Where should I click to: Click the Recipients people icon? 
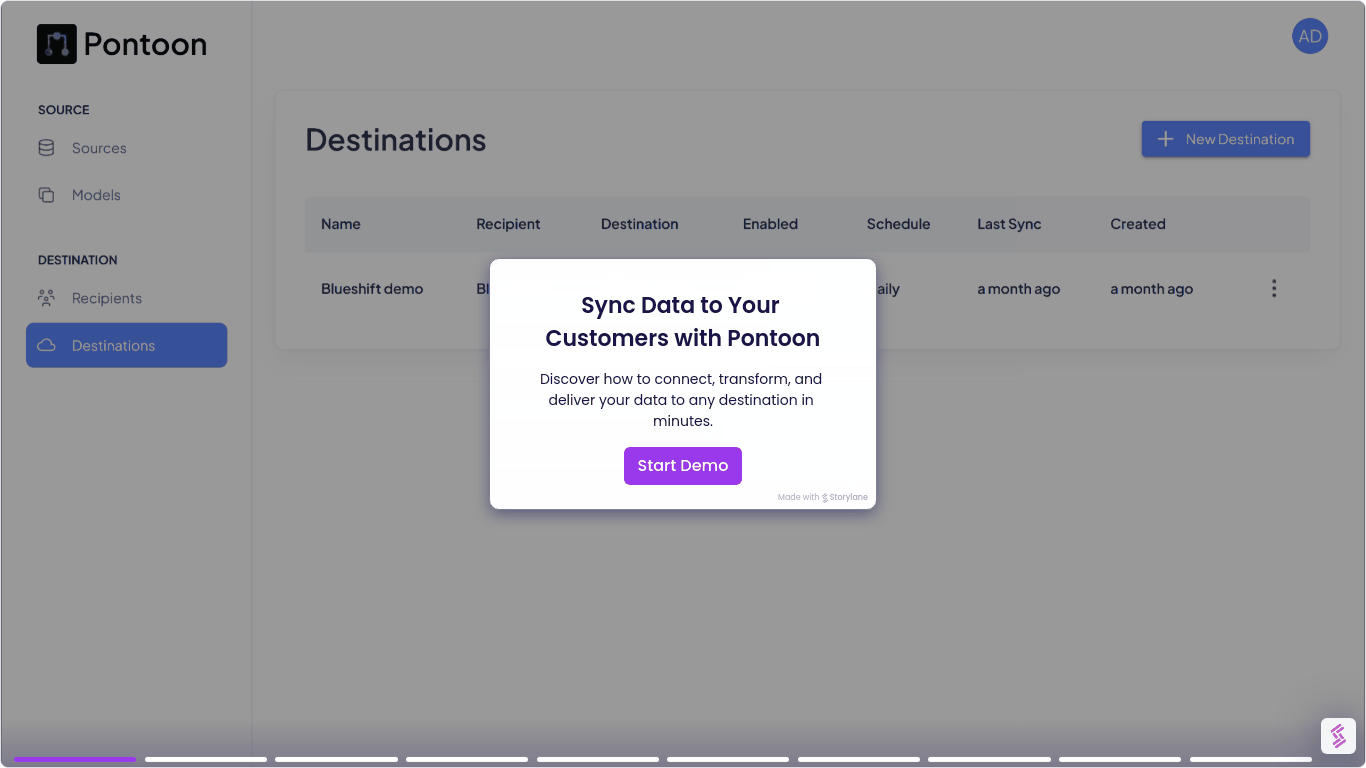tap(46, 298)
